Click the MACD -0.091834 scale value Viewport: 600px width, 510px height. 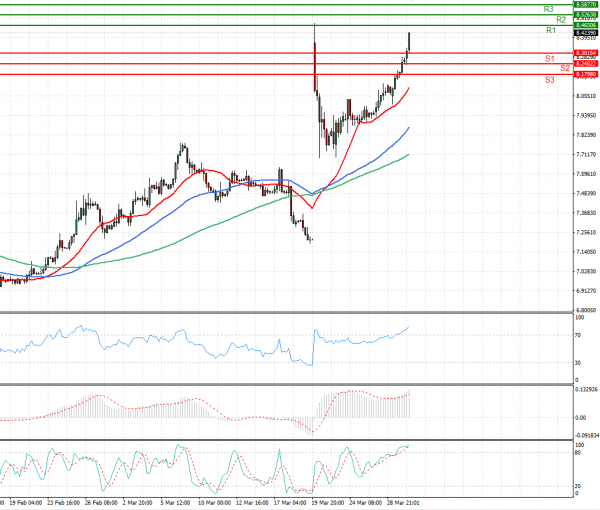coord(587,436)
